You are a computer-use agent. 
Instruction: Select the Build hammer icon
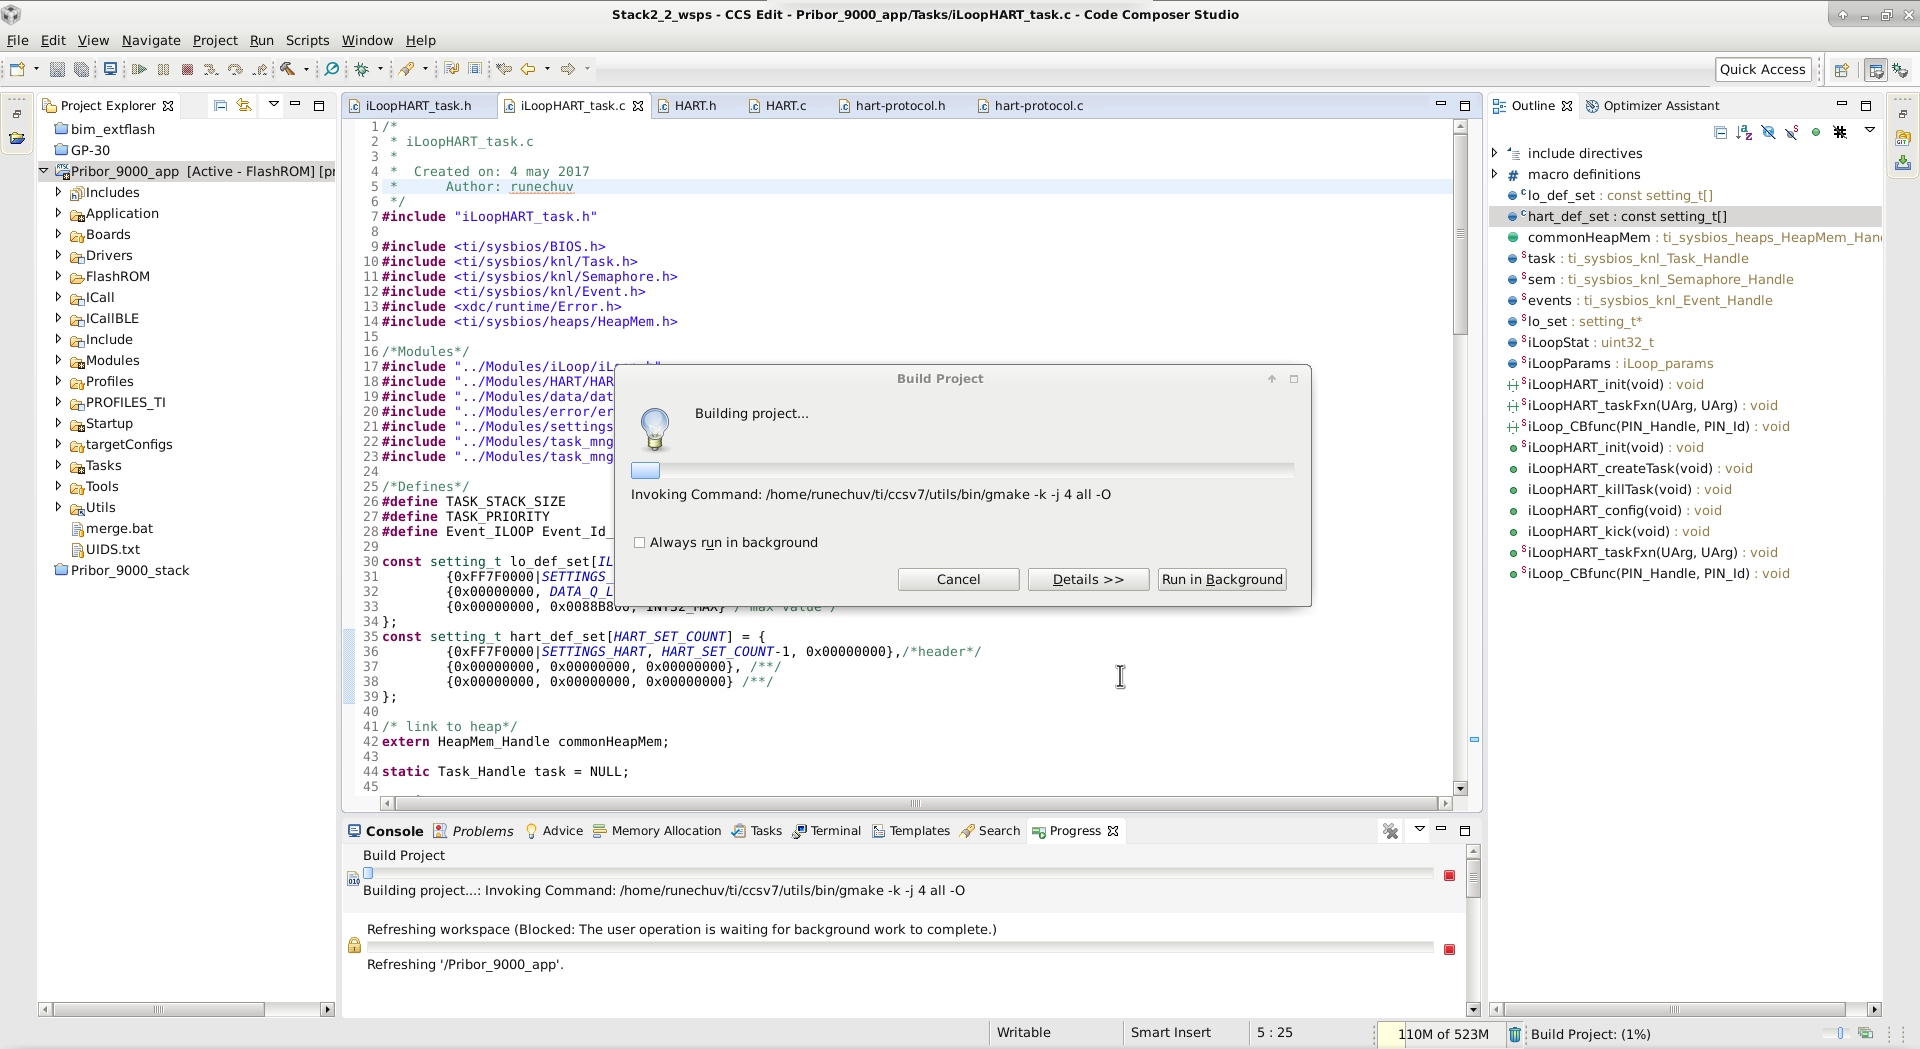[x=288, y=69]
